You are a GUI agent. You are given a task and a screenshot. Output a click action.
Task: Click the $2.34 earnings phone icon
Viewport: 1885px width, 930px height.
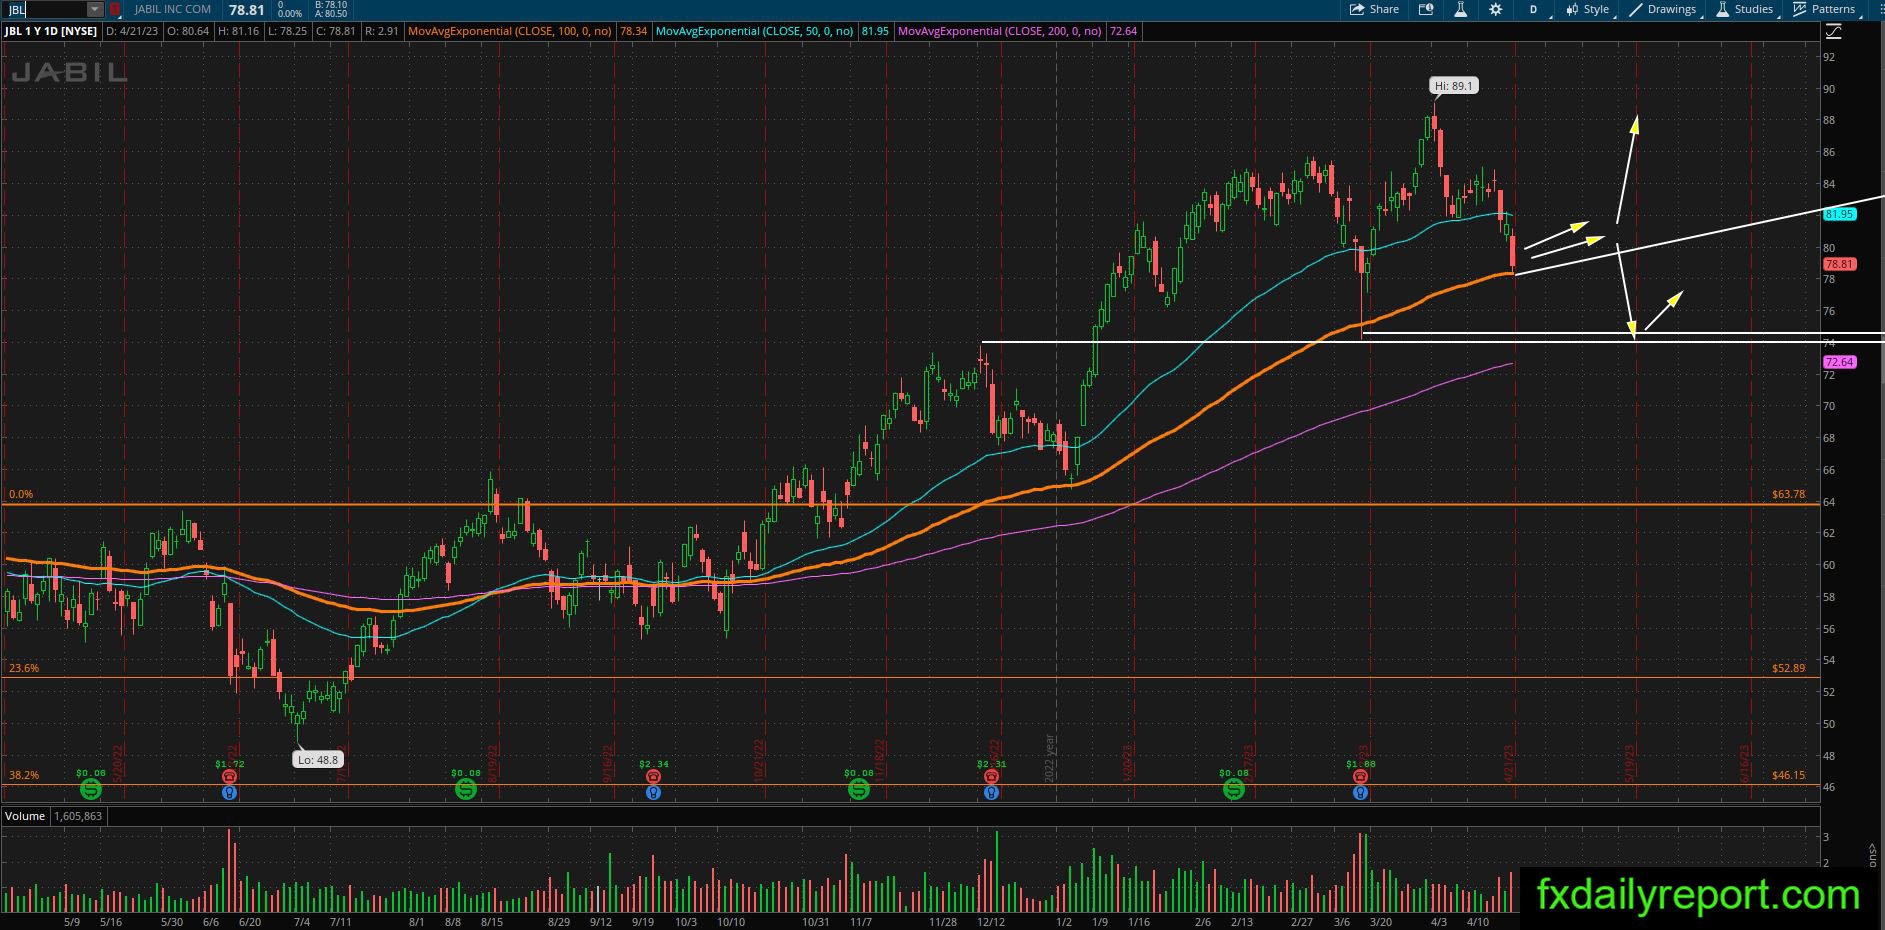(653, 776)
